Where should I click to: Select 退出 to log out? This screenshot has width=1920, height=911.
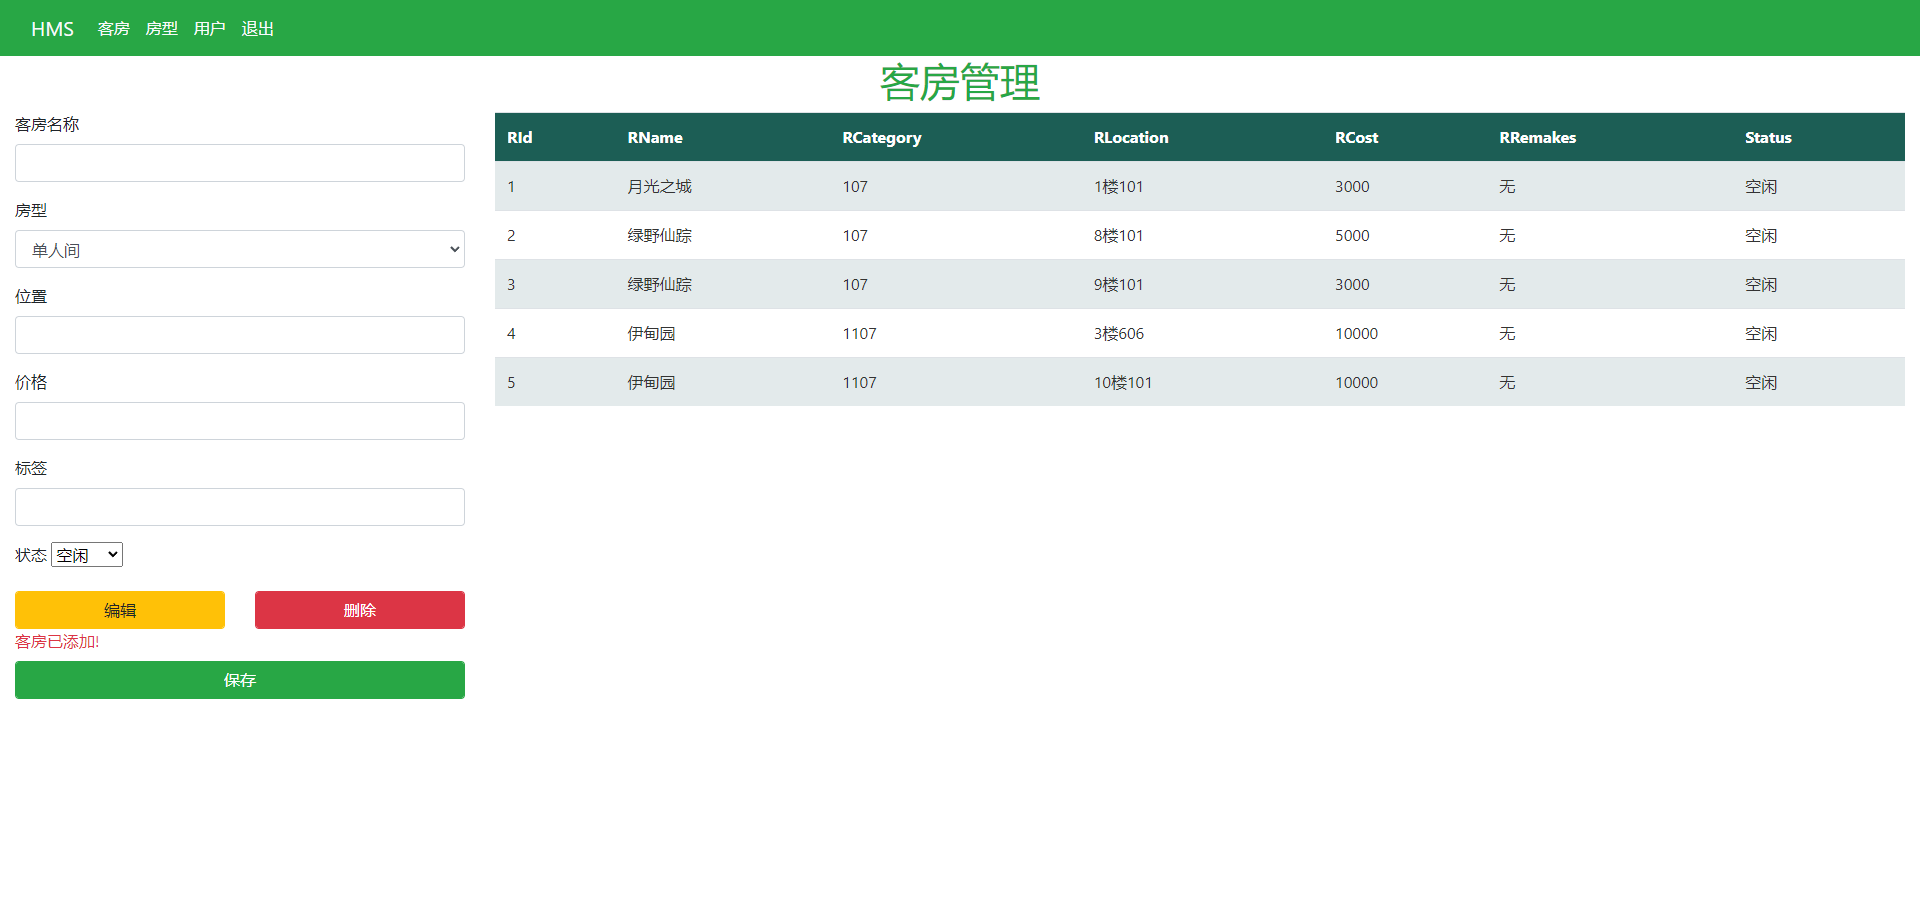point(257,29)
